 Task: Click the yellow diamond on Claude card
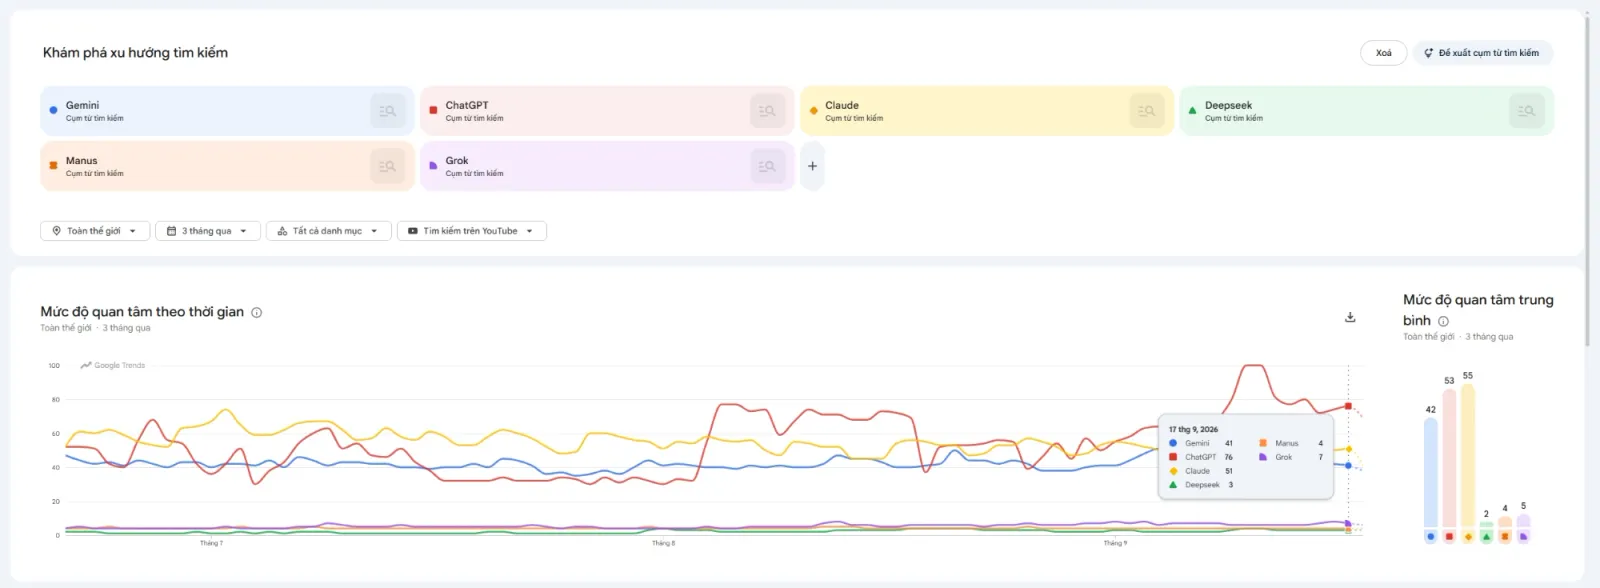click(813, 111)
